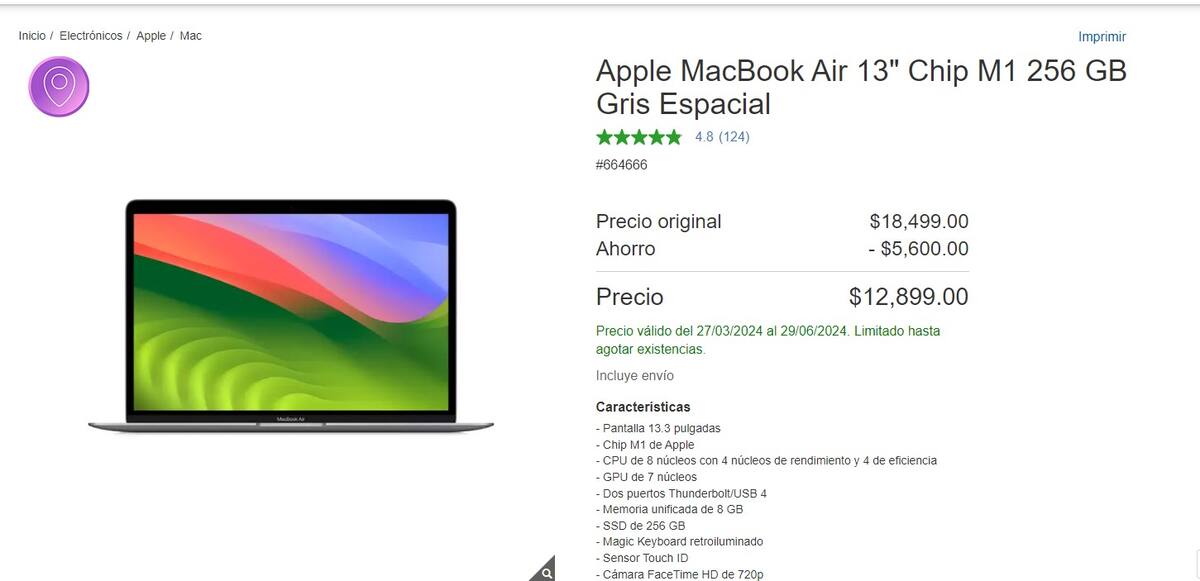This screenshot has width=1200, height=581.
Task: Click the purple location pin icon
Action: (59, 87)
